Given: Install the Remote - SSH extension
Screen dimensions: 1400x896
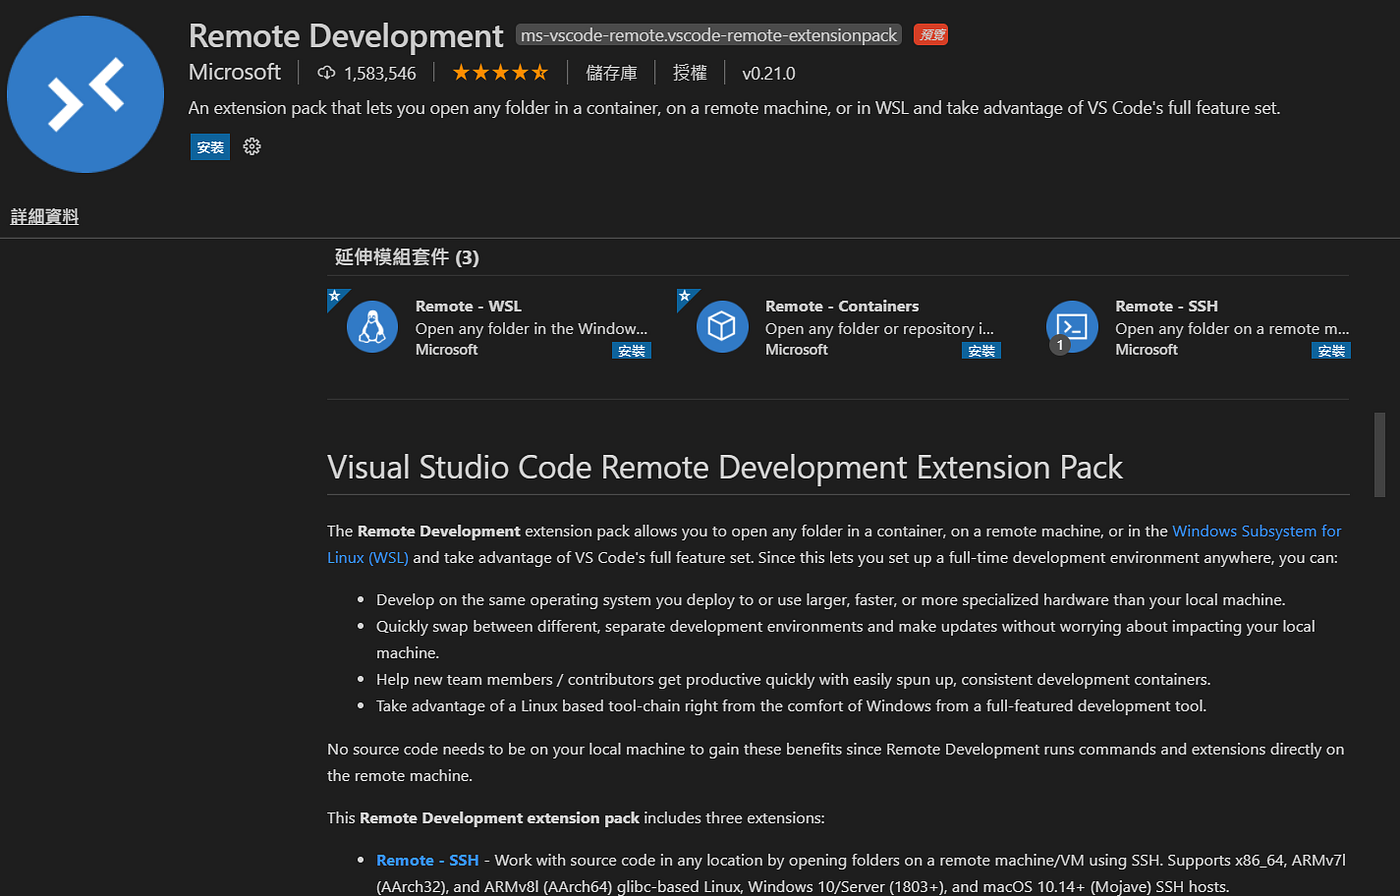Looking at the screenshot, I should point(1331,351).
